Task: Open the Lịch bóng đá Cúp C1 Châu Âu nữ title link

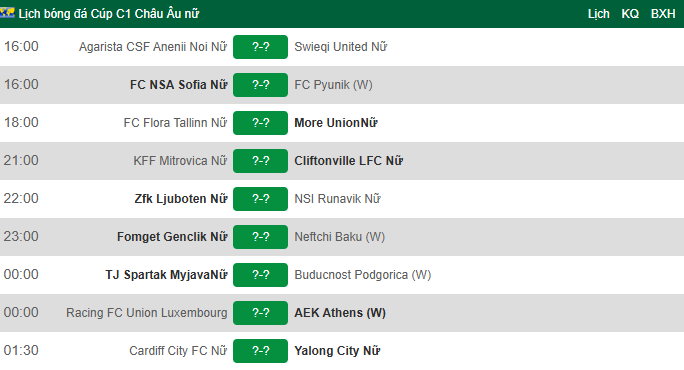Action: 109,14
